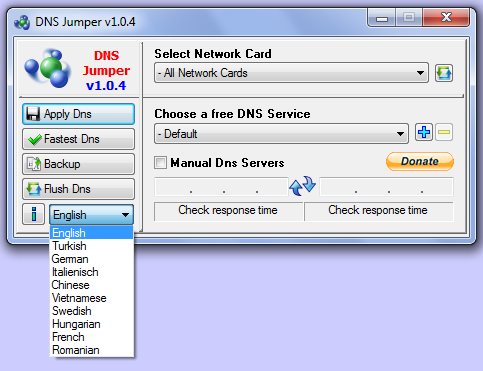Click the refresh network cards icon

pos(444,73)
